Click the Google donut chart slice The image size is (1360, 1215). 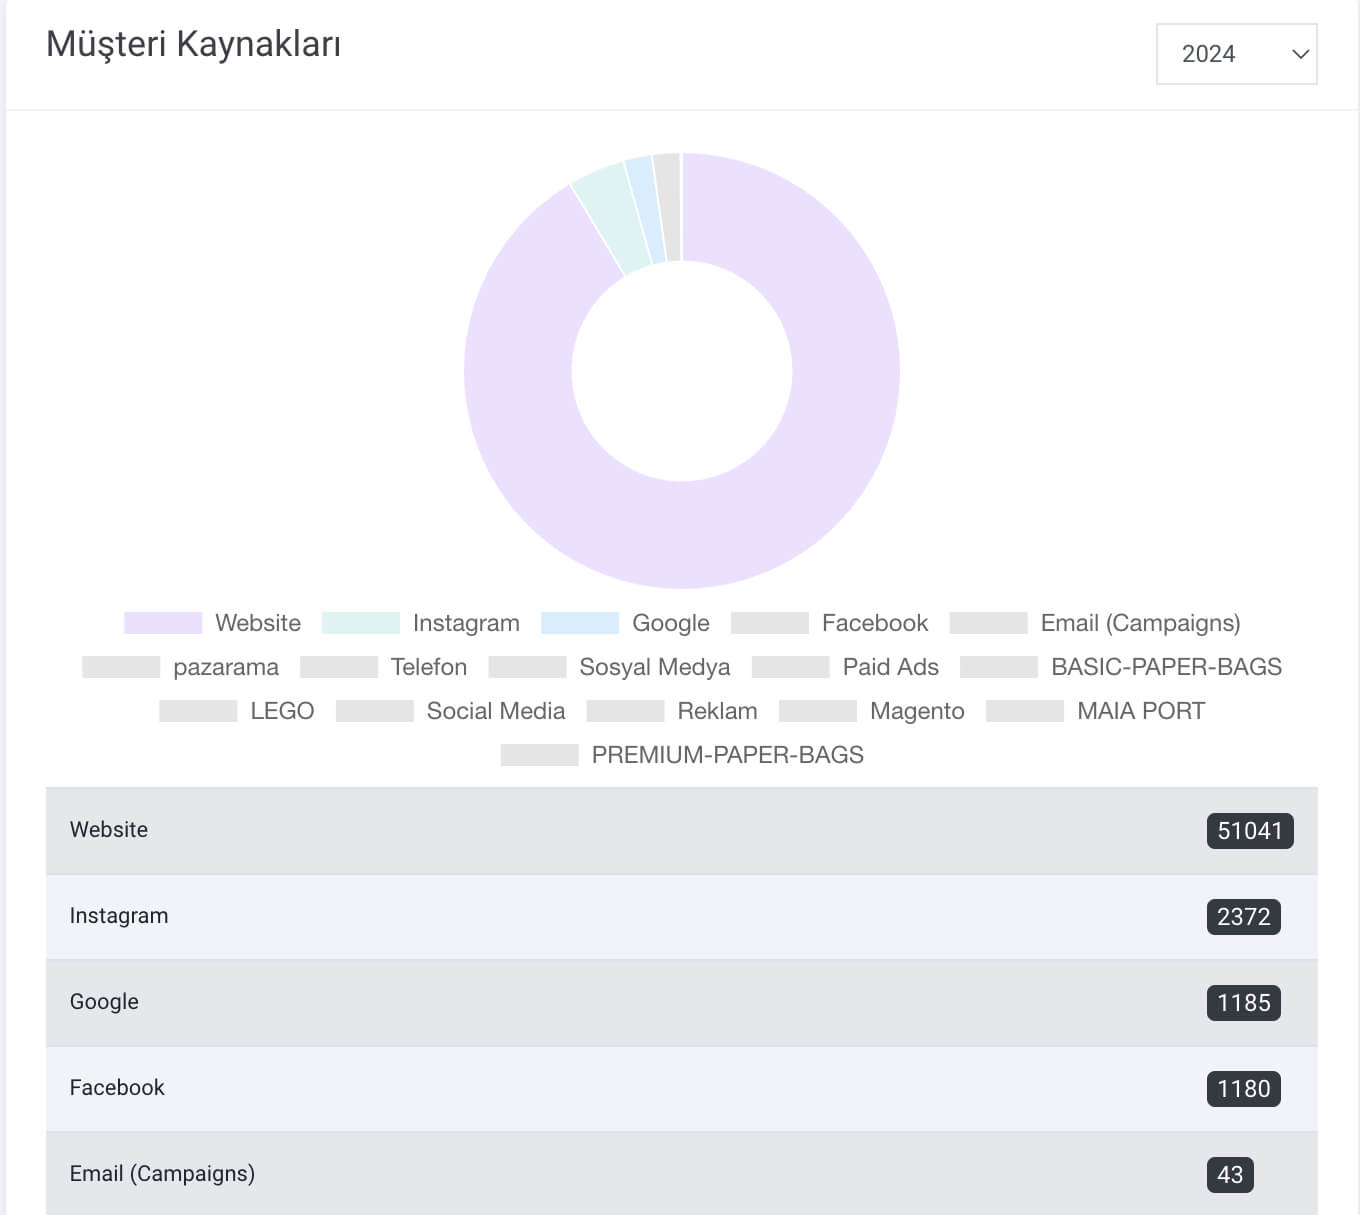[x=648, y=210]
